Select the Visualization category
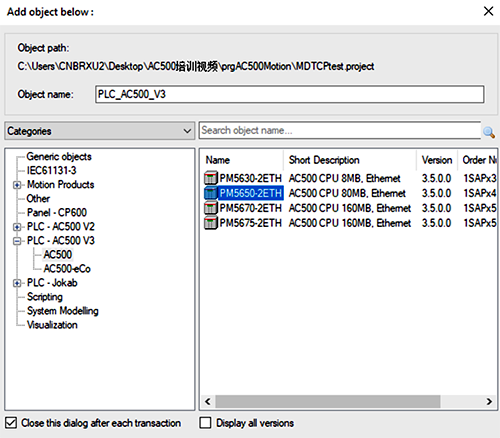Viewport: 500px width, 438px height. [52, 325]
